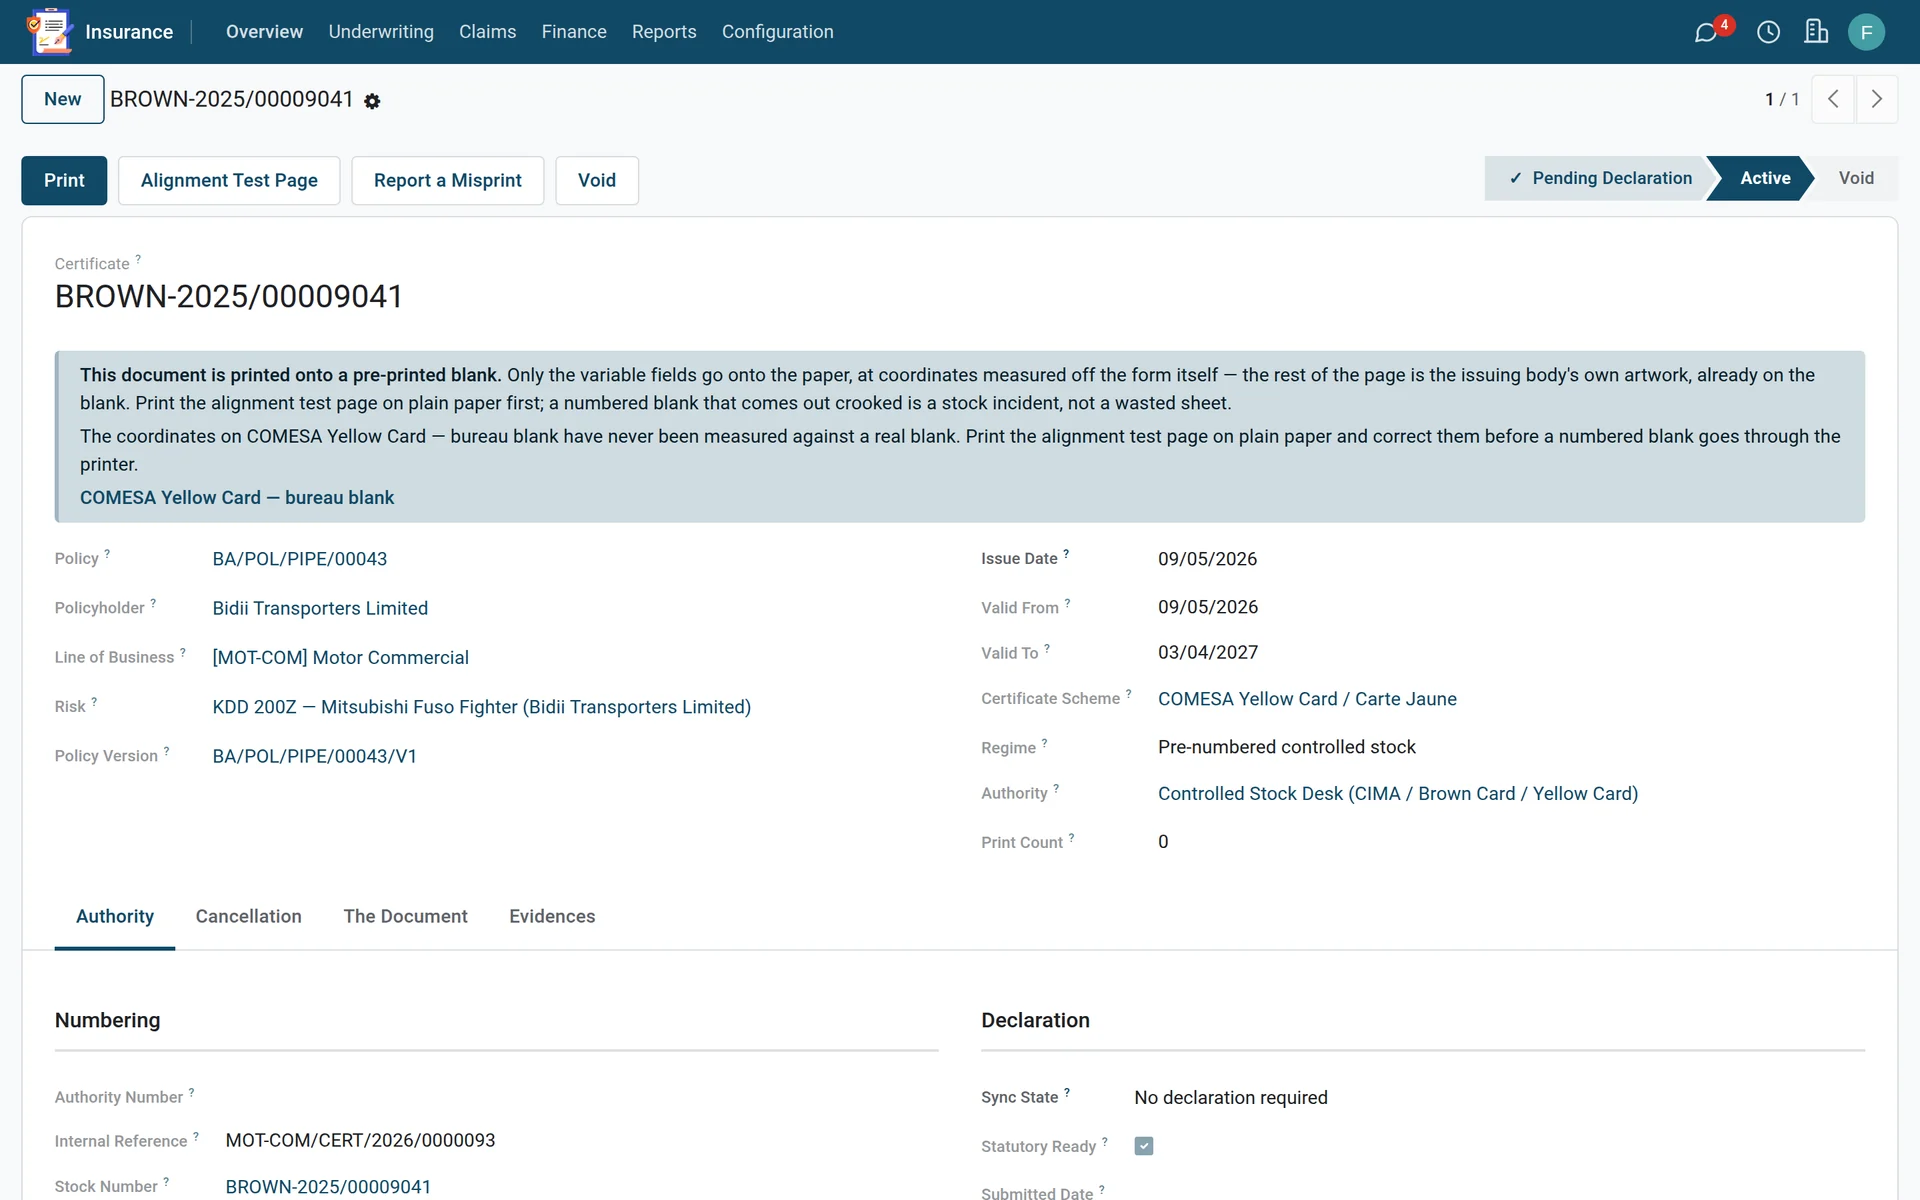Select the Active status stage
This screenshot has width=1920, height=1200.
pos(1765,178)
